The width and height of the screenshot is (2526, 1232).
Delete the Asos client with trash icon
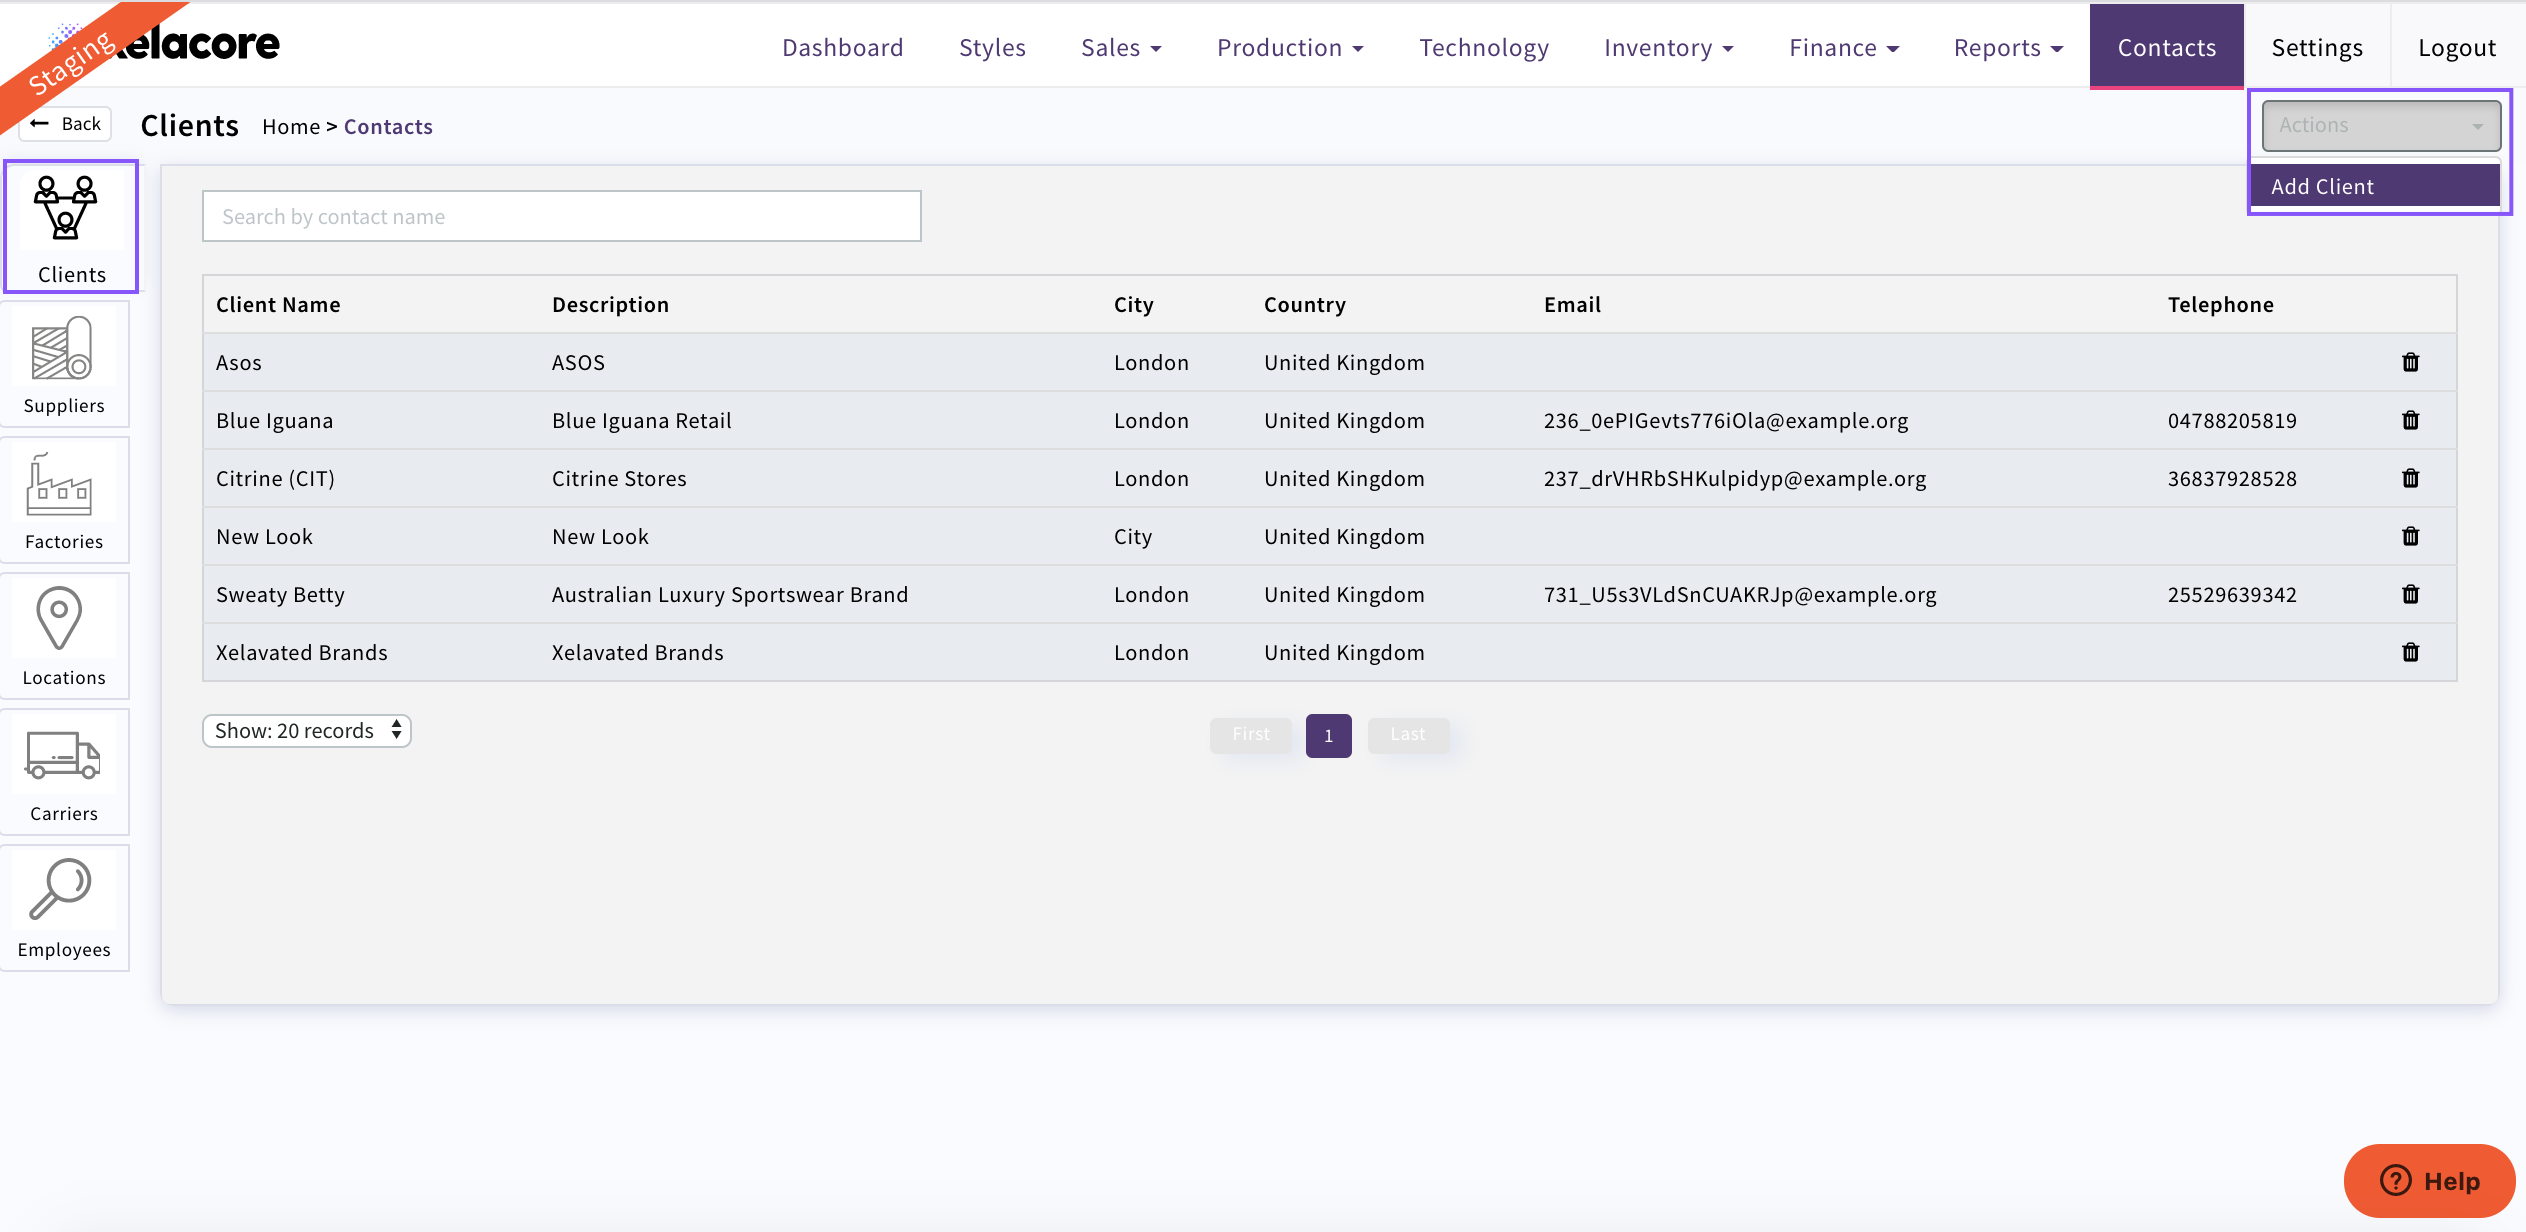pyautogui.click(x=2410, y=362)
